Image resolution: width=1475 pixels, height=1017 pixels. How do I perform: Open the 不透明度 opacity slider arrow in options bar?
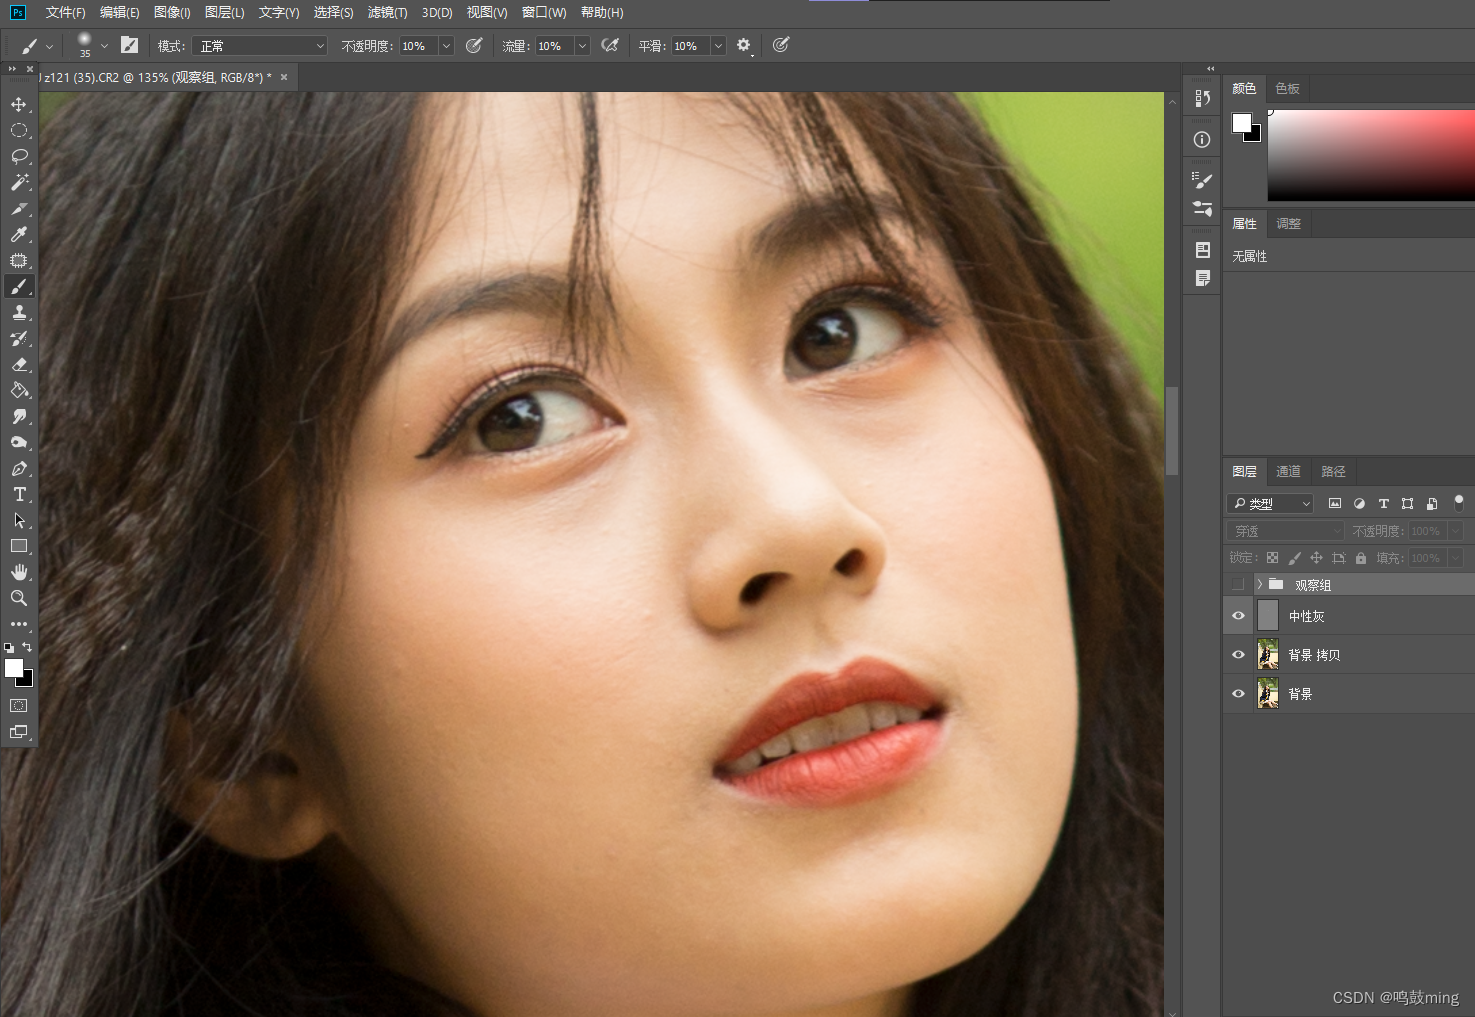[x=447, y=46]
